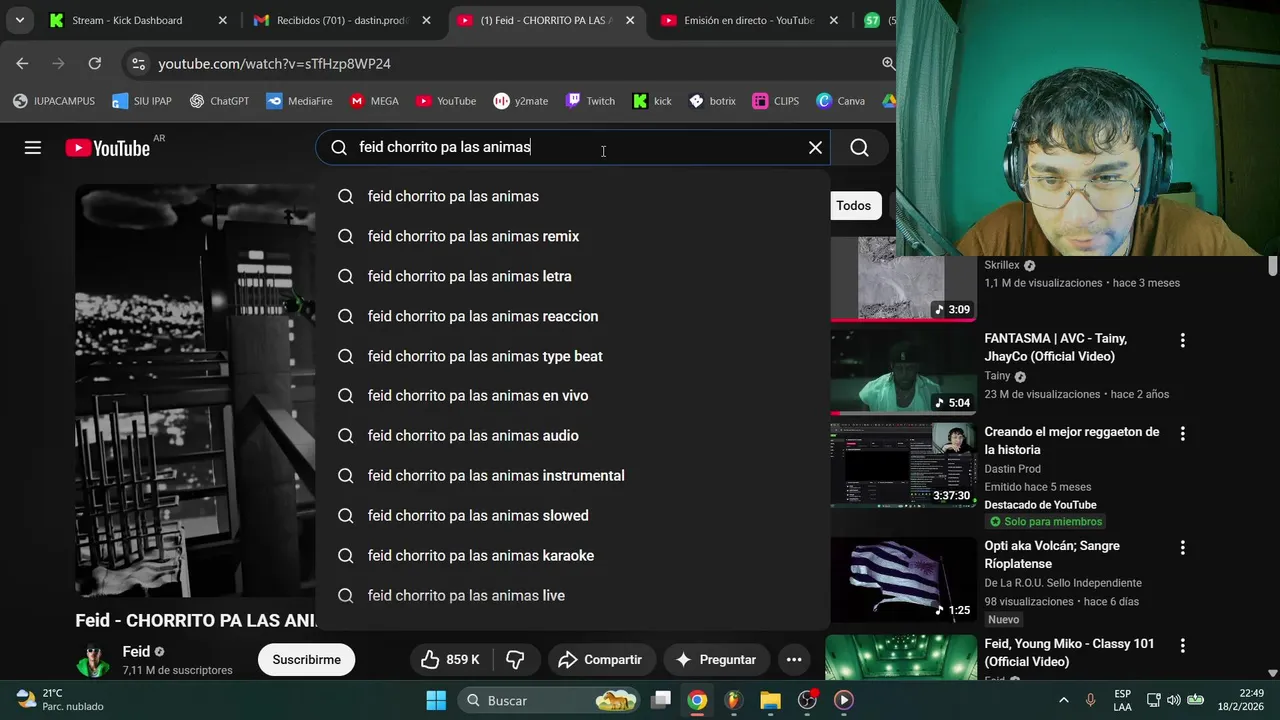
Task: Open the y2mate bookmark
Action: (x=521, y=101)
